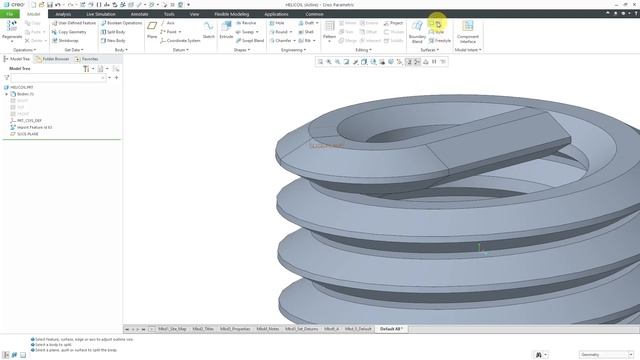The image size is (640, 360).
Task: Select SLICE-PLANE in the Model Tree
Action: pos(25,134)
